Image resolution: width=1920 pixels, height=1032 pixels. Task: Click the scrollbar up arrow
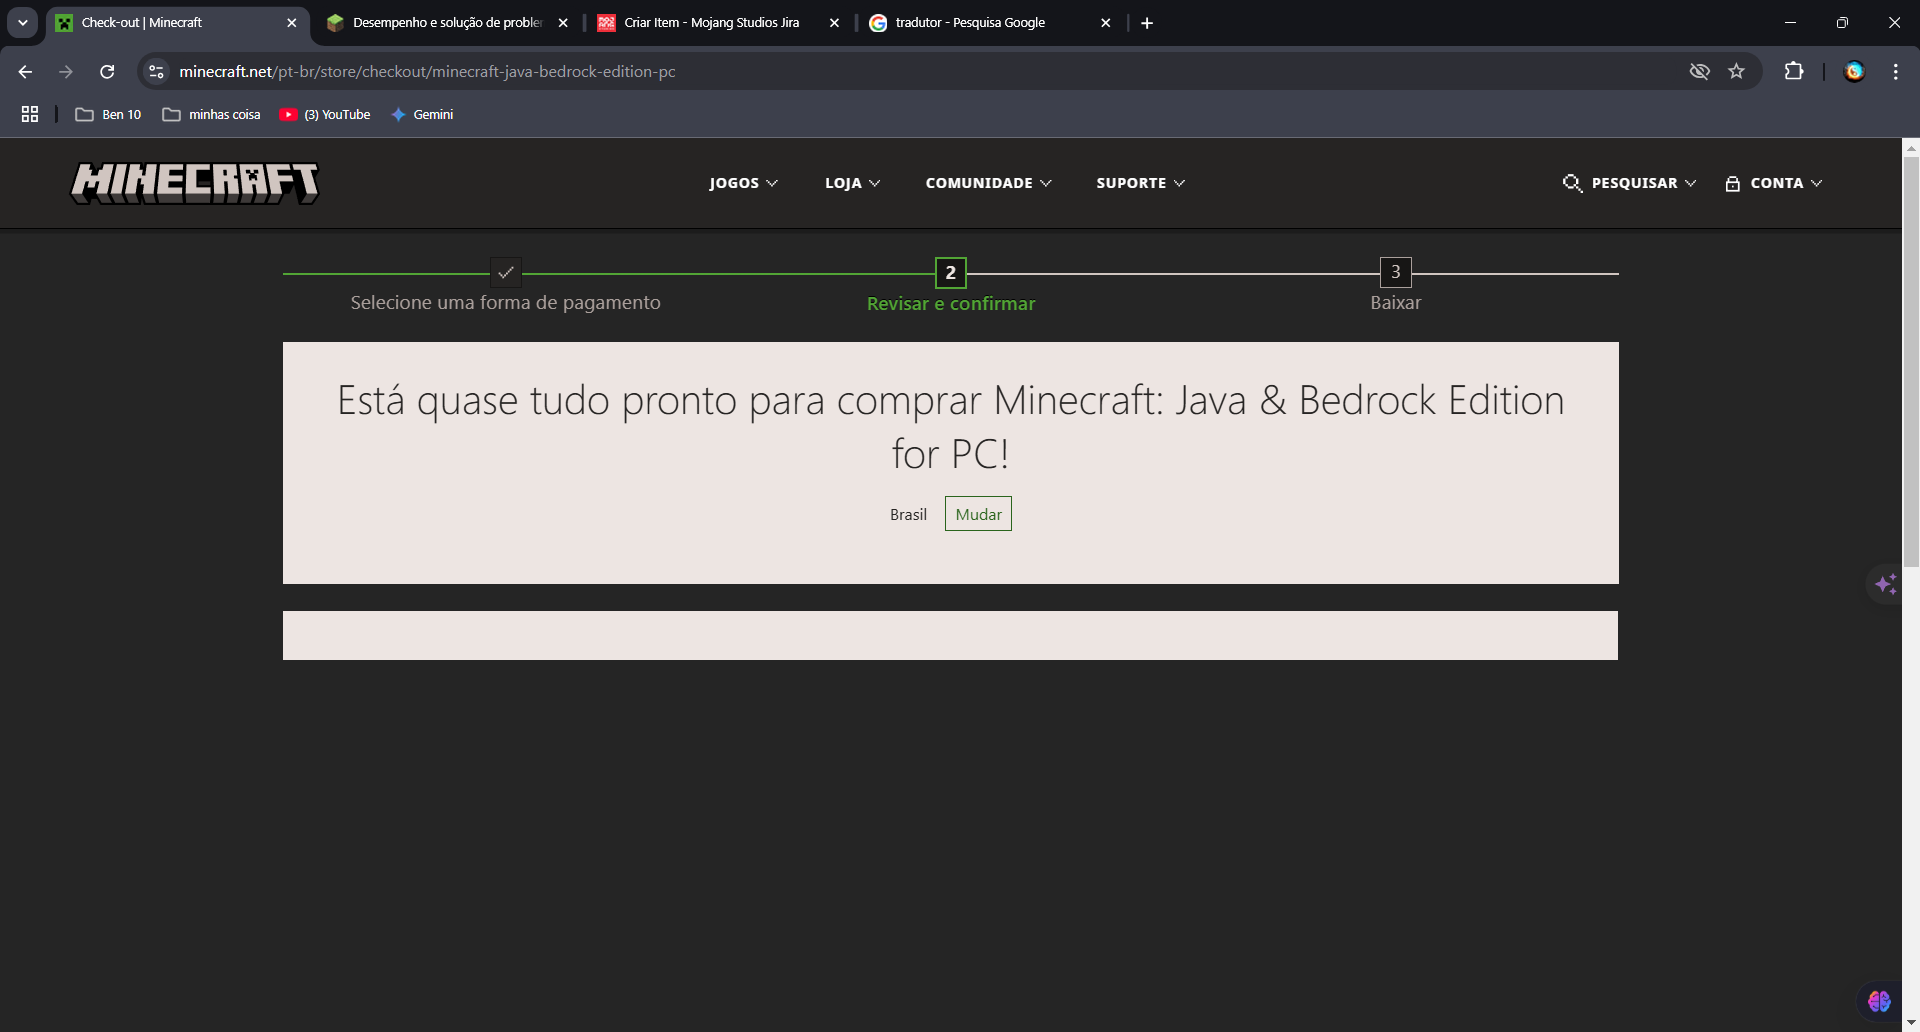pyautogui.click(x=1911, y=148)
